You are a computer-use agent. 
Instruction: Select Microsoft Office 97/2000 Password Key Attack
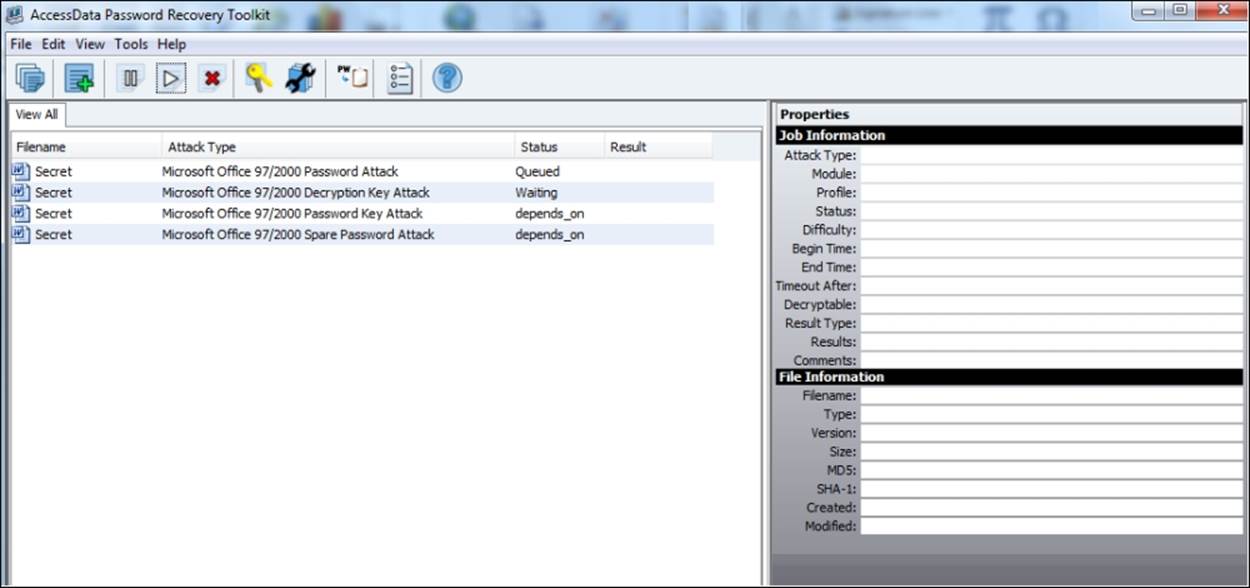362,213
